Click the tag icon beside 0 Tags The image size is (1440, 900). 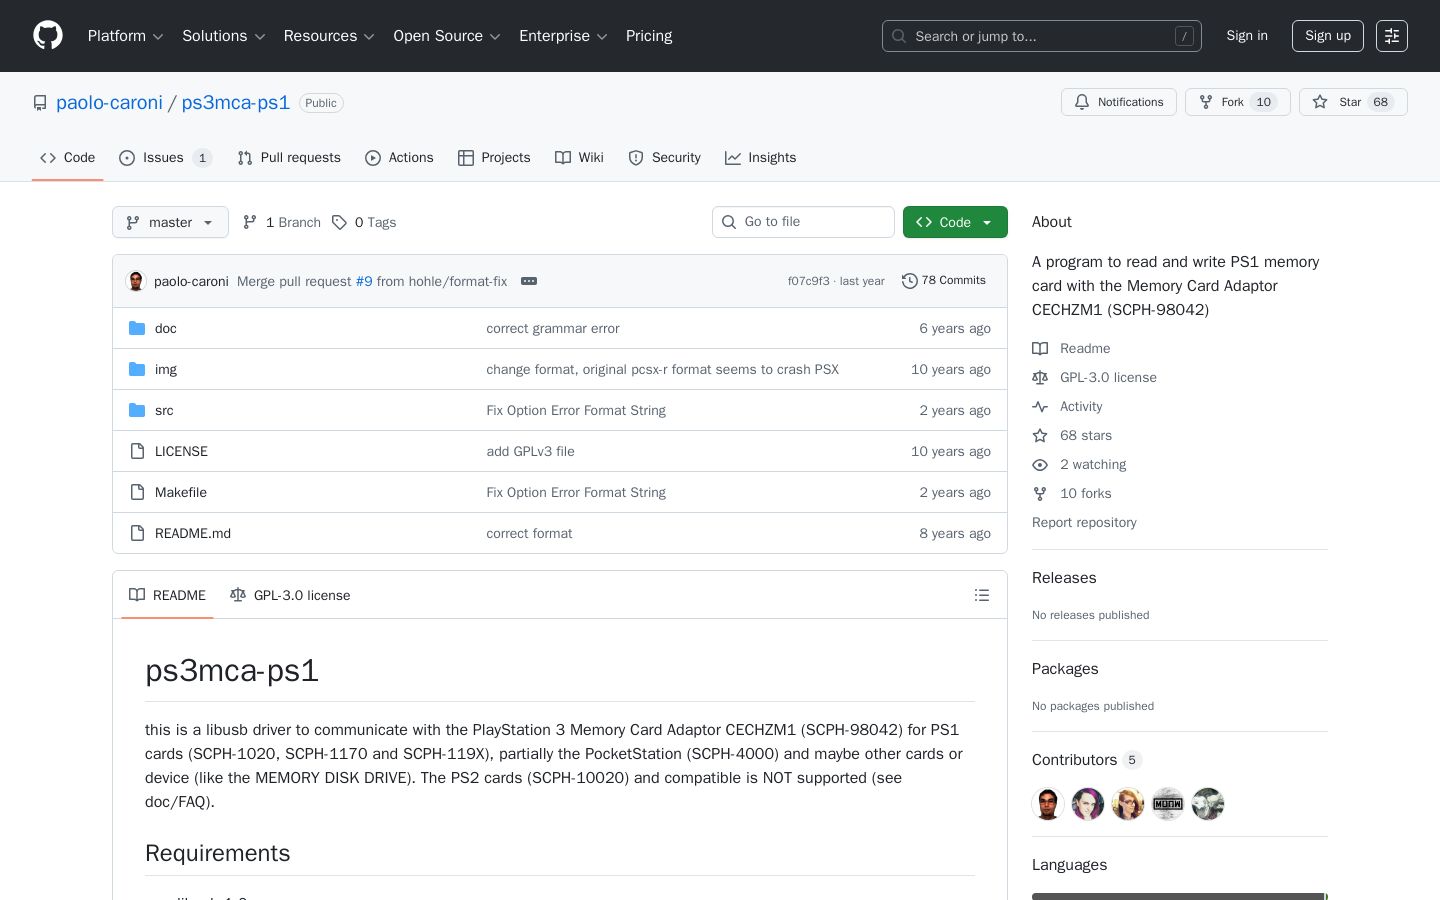click(339, 222)
